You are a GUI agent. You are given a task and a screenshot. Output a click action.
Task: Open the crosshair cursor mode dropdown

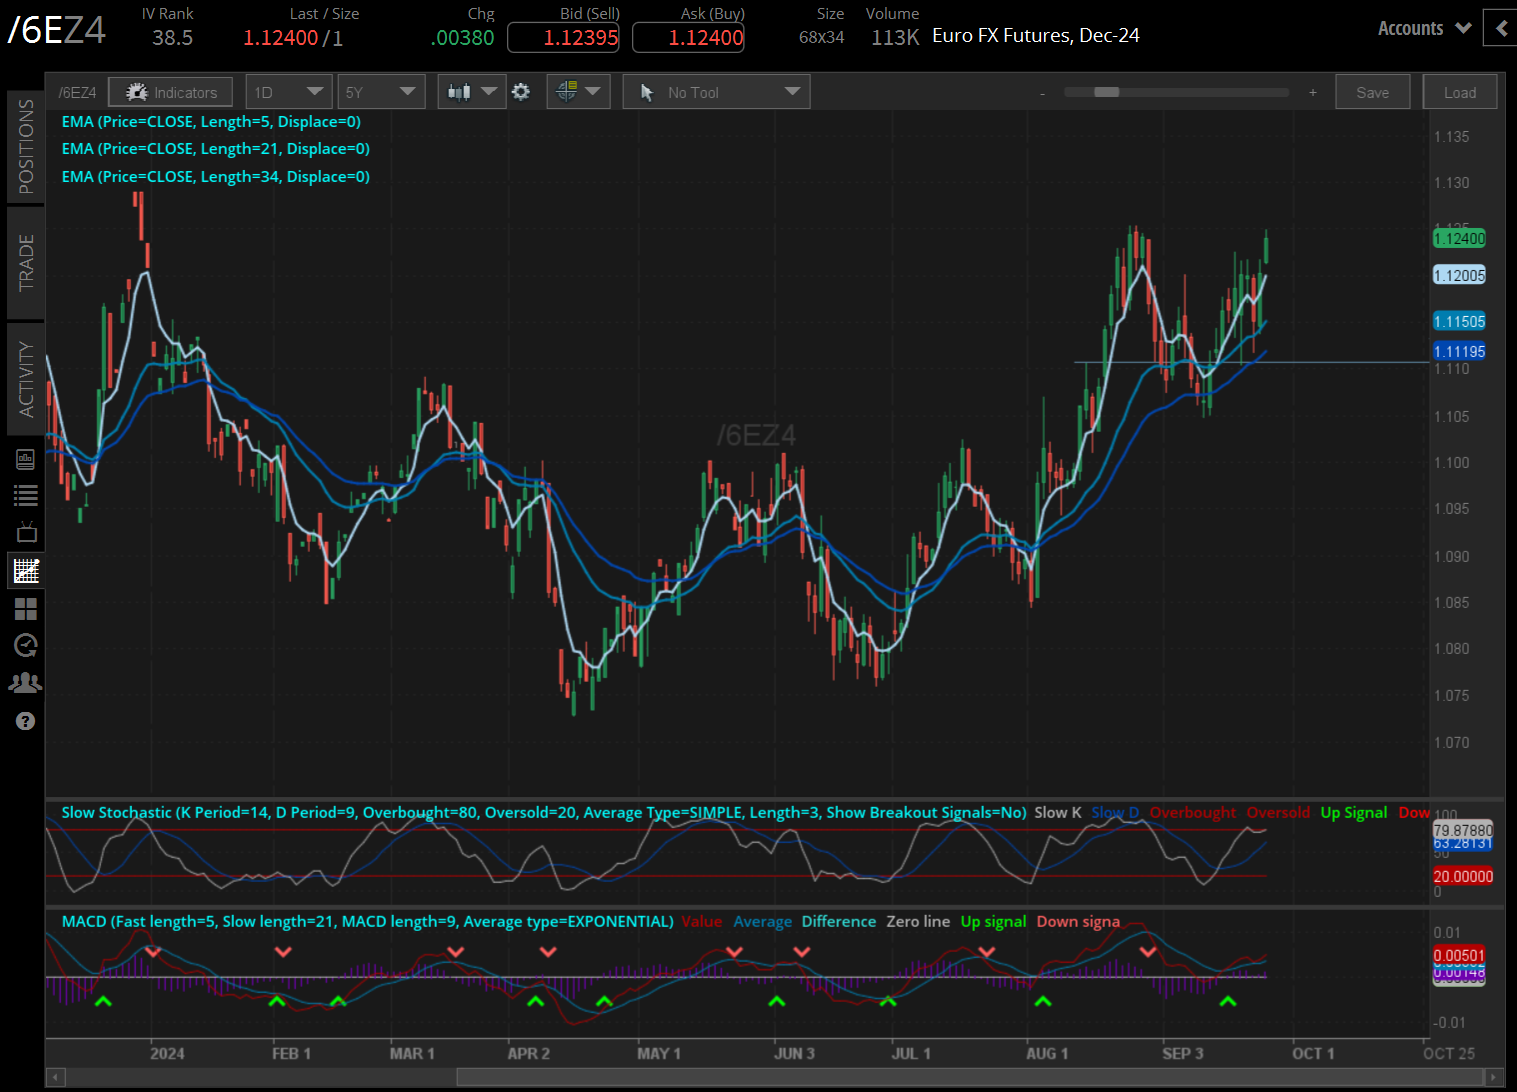coord(578,92)
